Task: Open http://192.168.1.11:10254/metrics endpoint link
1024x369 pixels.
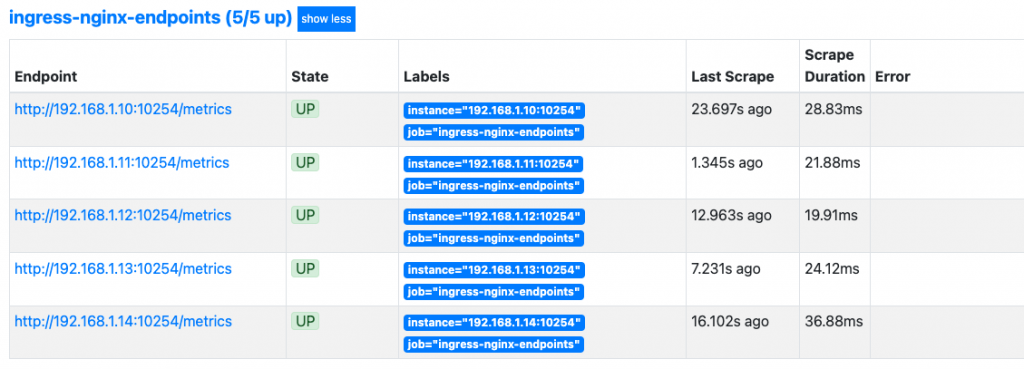Action: [x=122, y=163]
